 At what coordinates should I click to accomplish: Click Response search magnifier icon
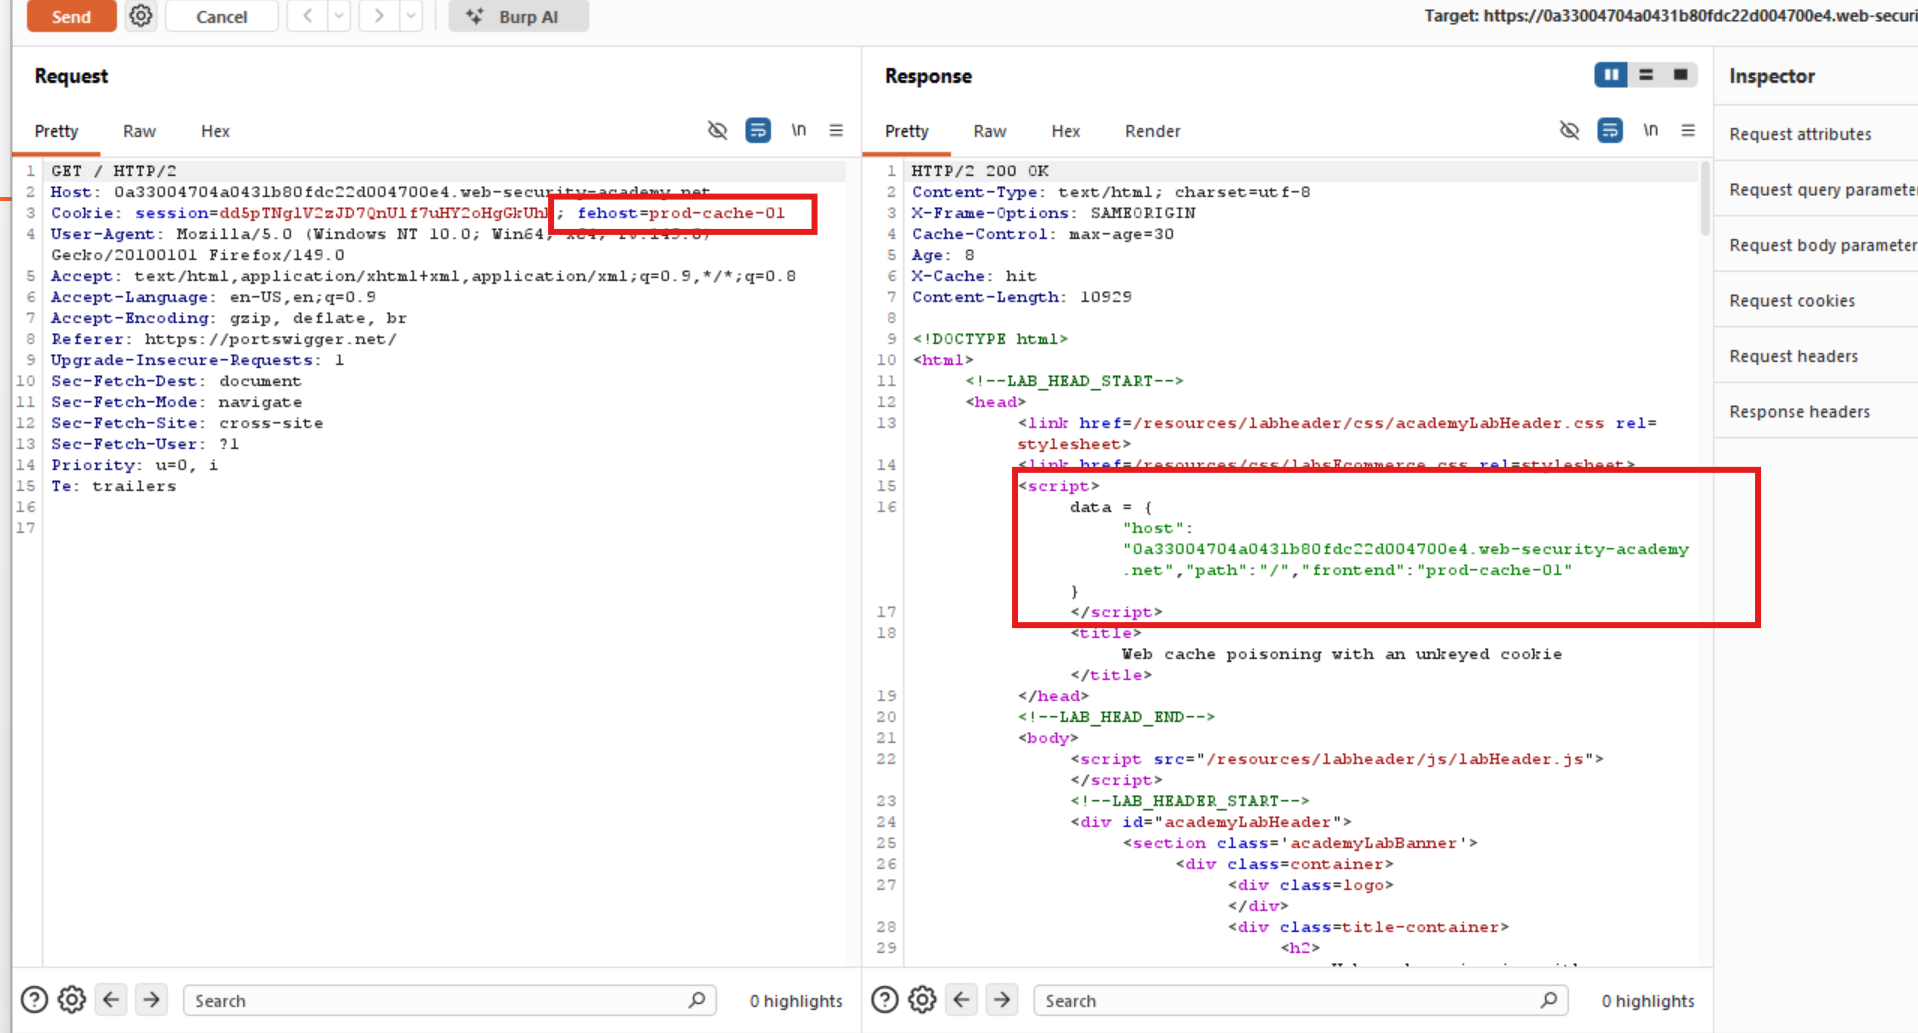pyautogui.click(x=1549, y=999)
